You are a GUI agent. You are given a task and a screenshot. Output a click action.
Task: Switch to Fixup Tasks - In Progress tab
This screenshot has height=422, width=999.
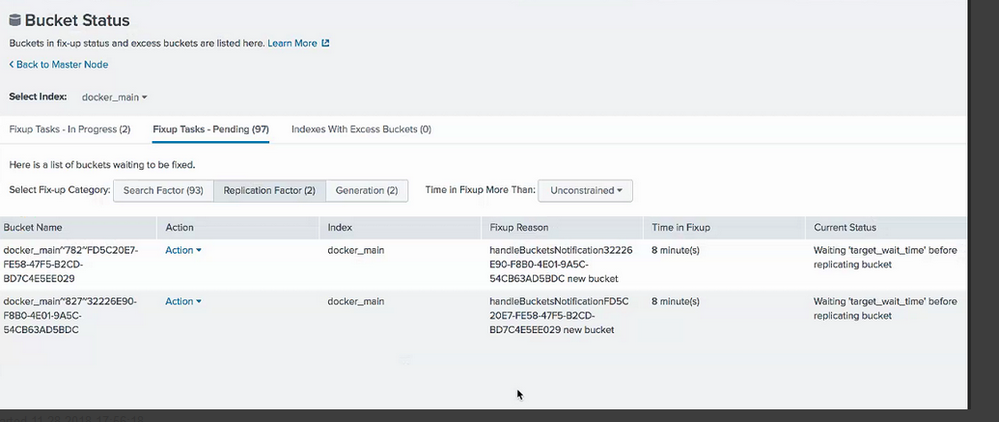pyautogui.click(x=70, y=129)
